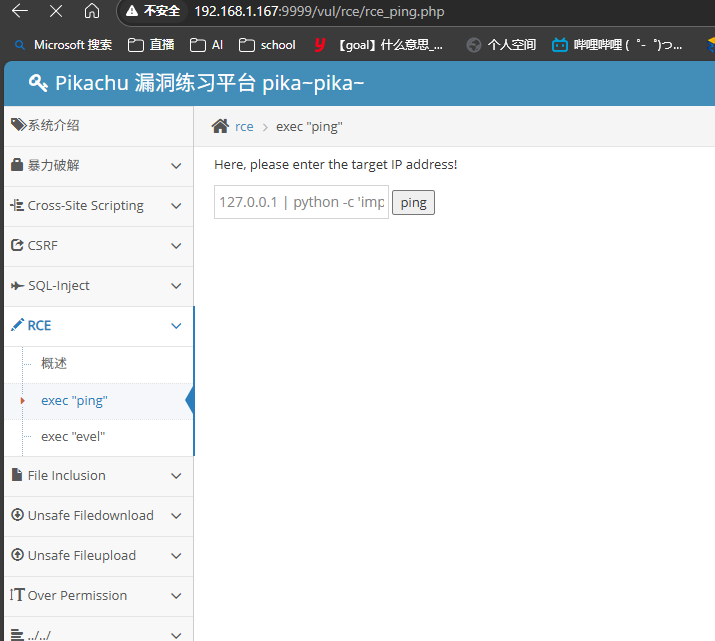Click the upload icon beside Unsafe Fileupload
The image size is (715, 641).
click(x=17, y=555)
